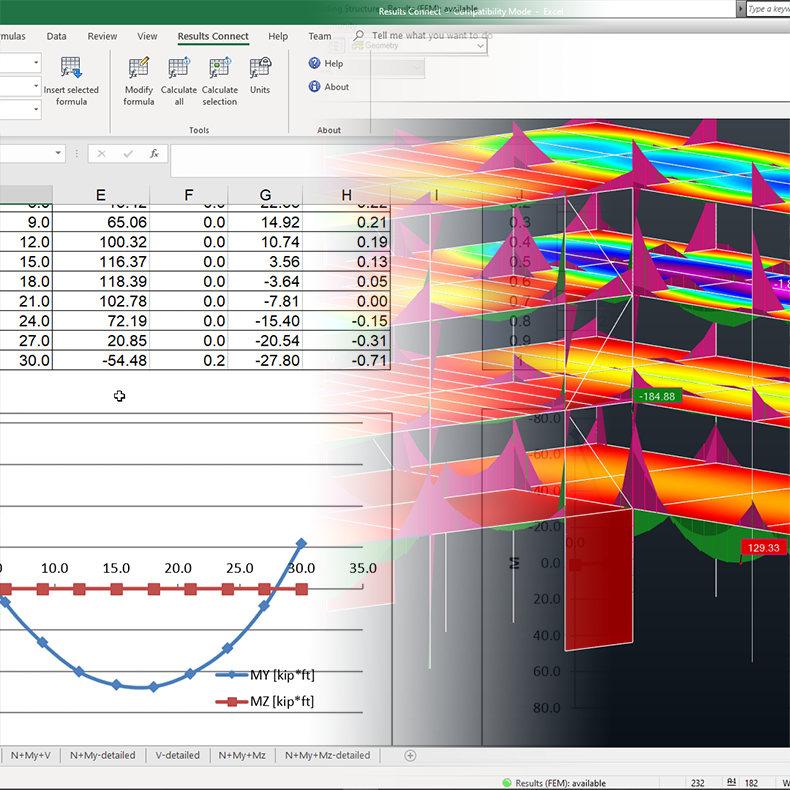
Task: Add a new sheet with the plus icon
Action: pyautogui.click(x=410, y=756)
